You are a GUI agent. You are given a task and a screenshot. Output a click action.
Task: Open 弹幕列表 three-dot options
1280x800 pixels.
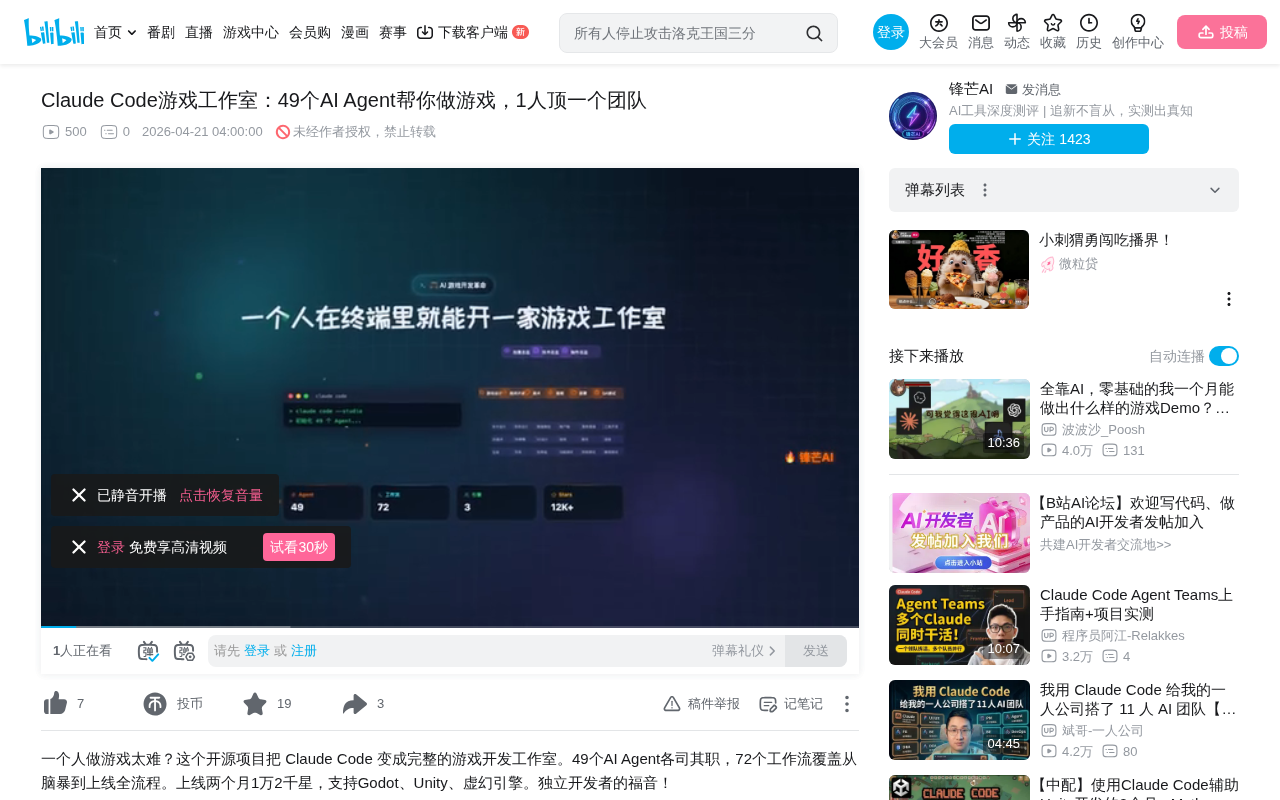tap(985, 190)
